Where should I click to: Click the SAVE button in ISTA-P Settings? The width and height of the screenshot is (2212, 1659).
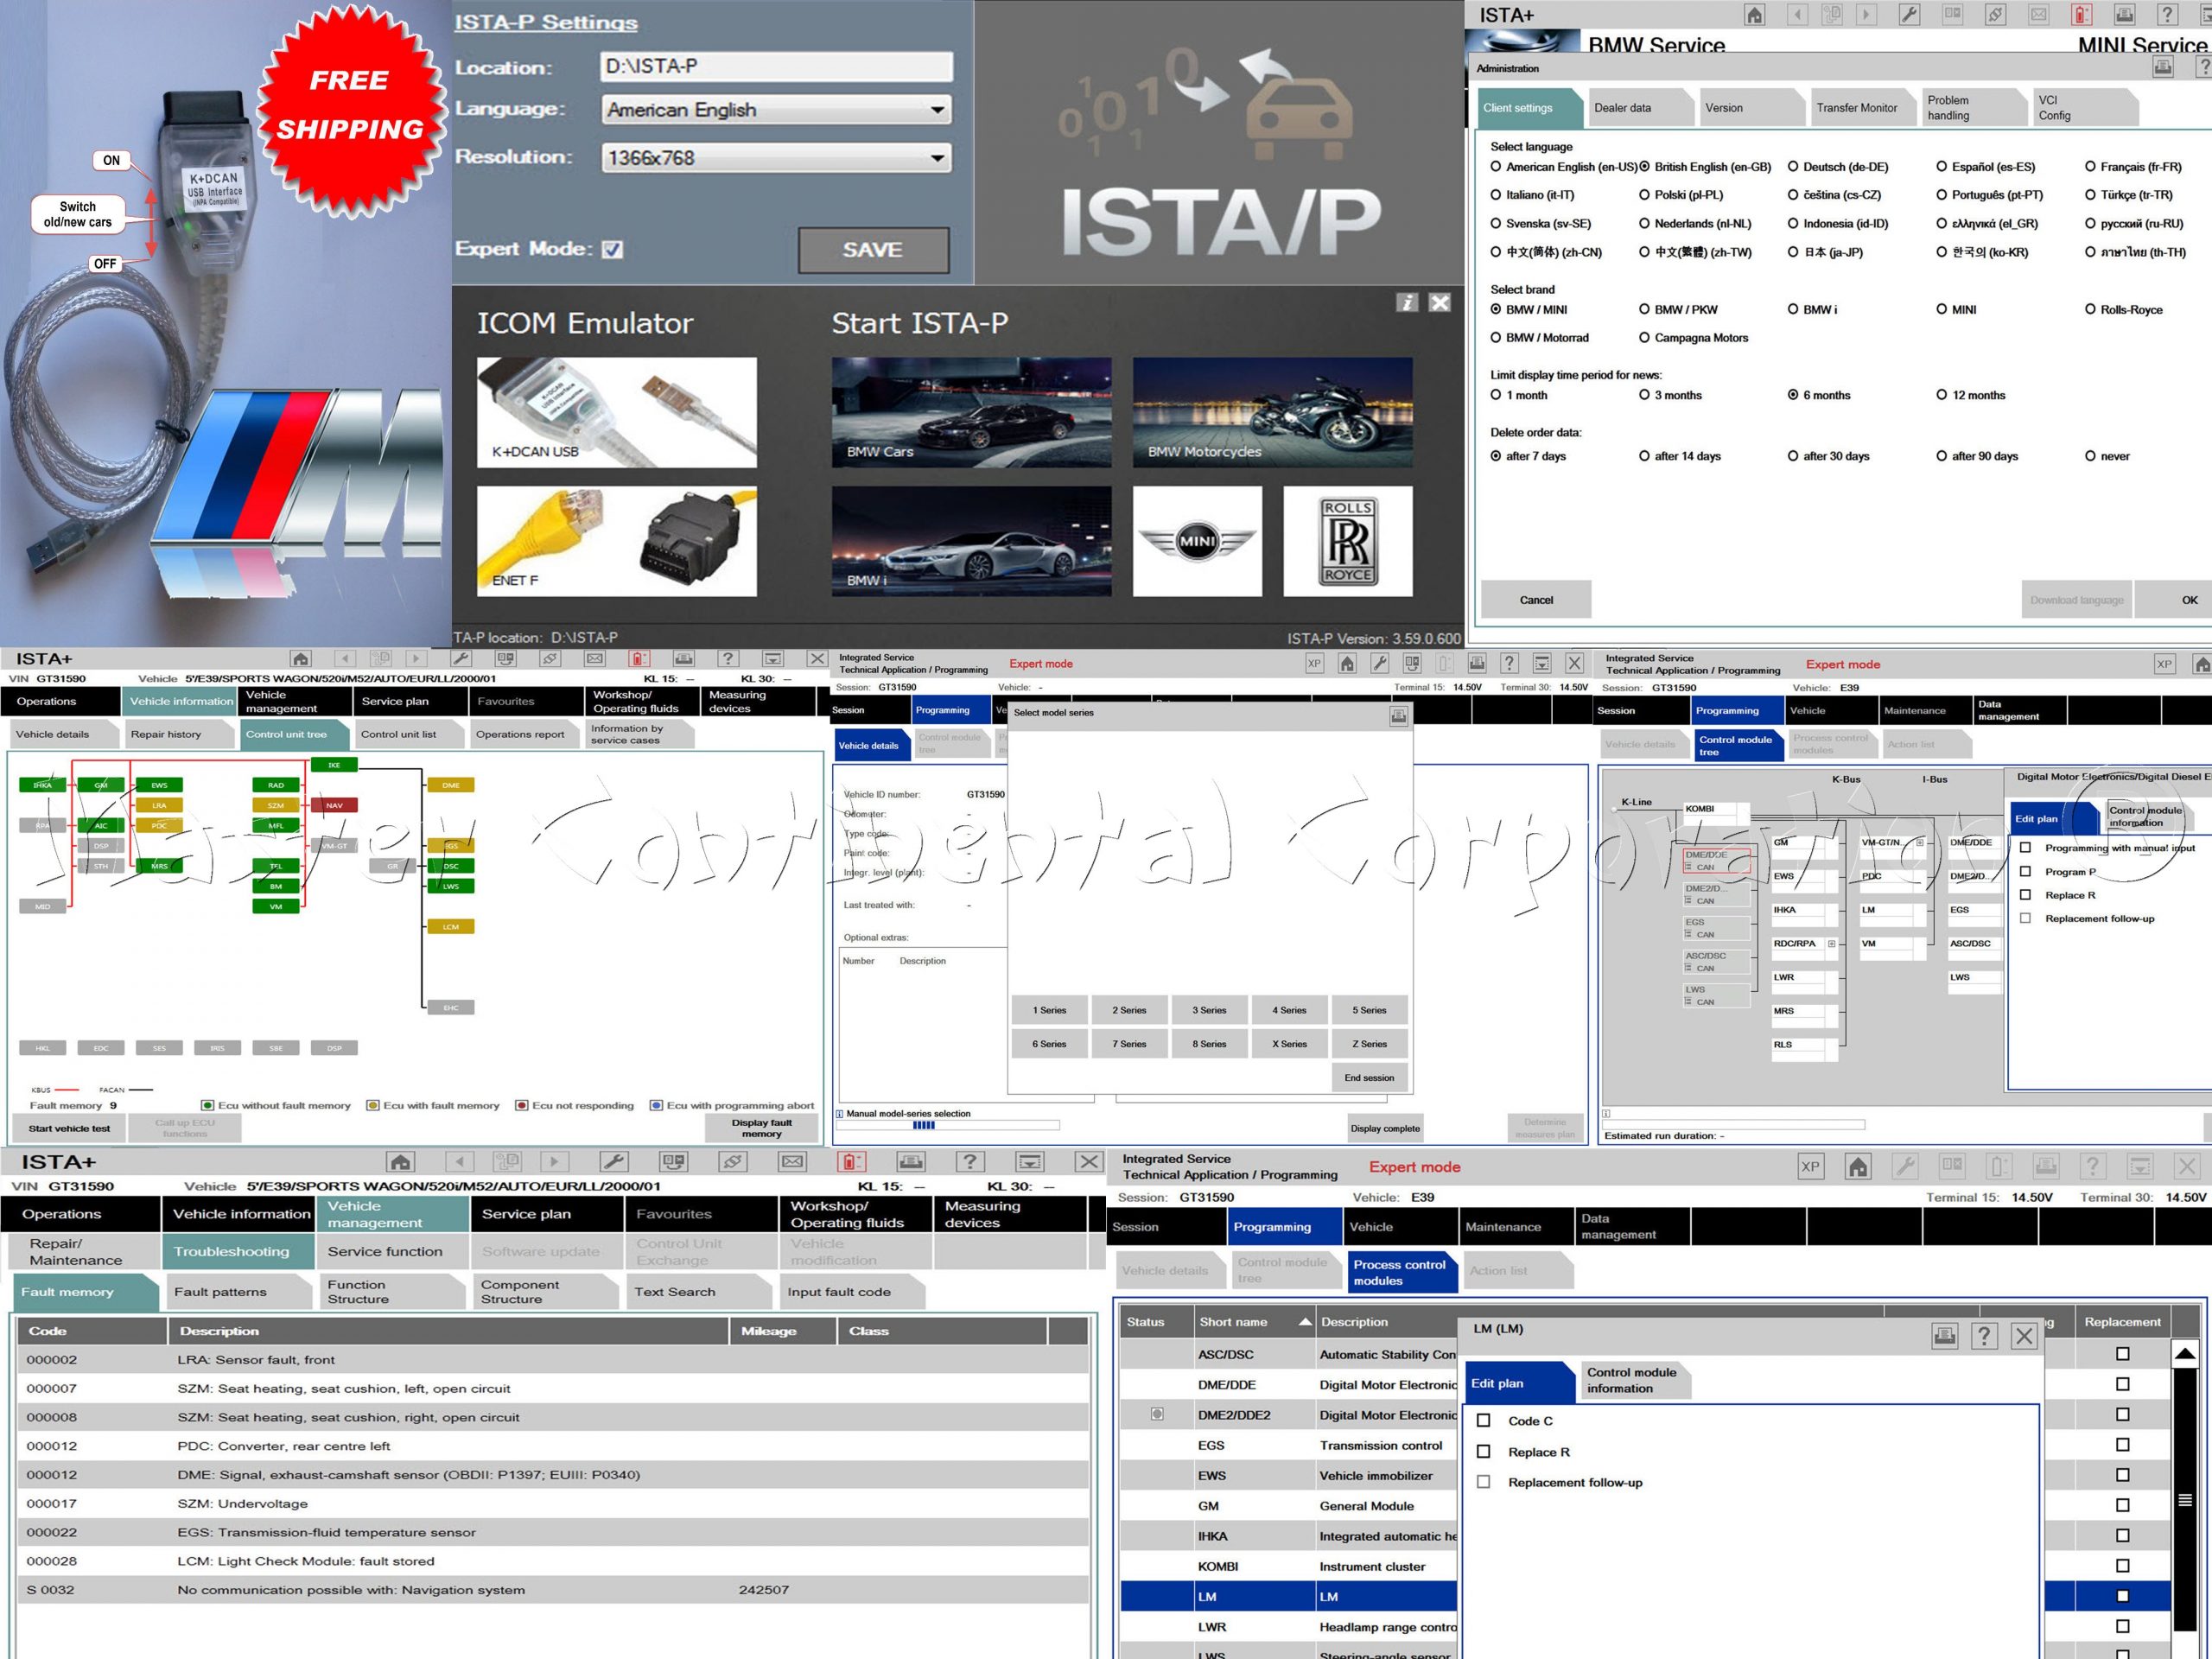pyautogui.click(x=873, y=250)
